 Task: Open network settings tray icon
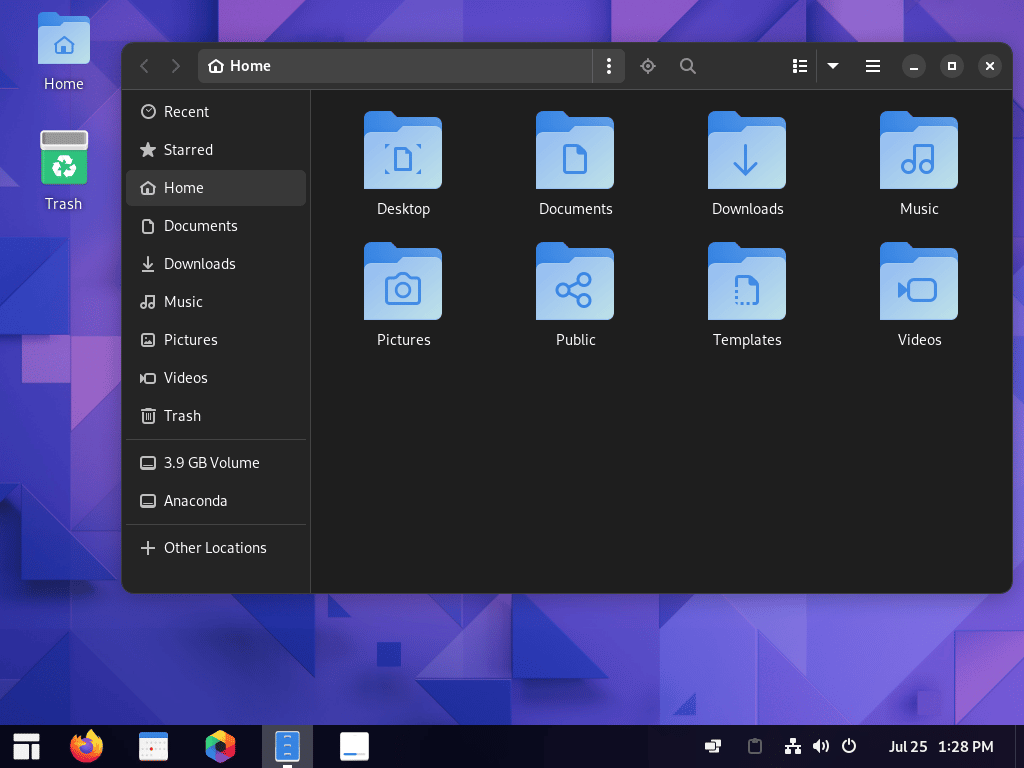792,746
